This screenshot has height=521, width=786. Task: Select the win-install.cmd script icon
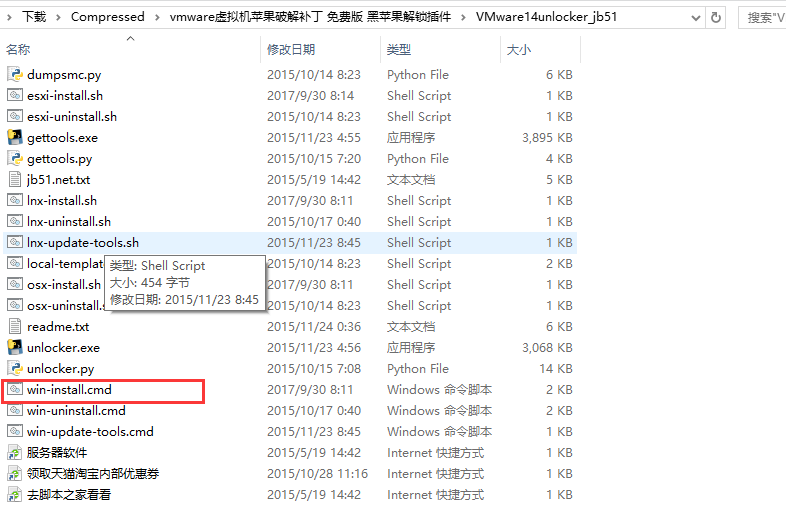15,390
